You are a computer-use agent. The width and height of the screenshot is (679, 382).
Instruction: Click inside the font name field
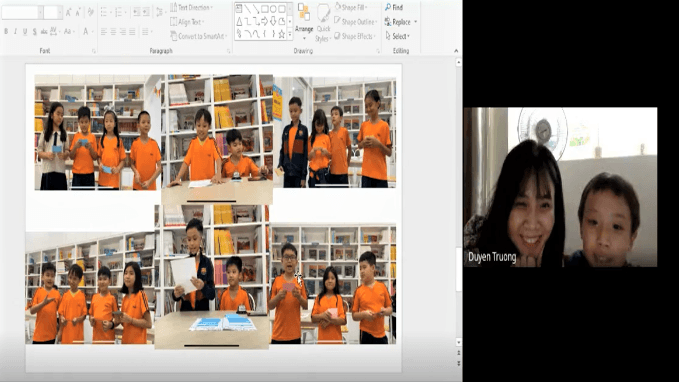[19, 12]
